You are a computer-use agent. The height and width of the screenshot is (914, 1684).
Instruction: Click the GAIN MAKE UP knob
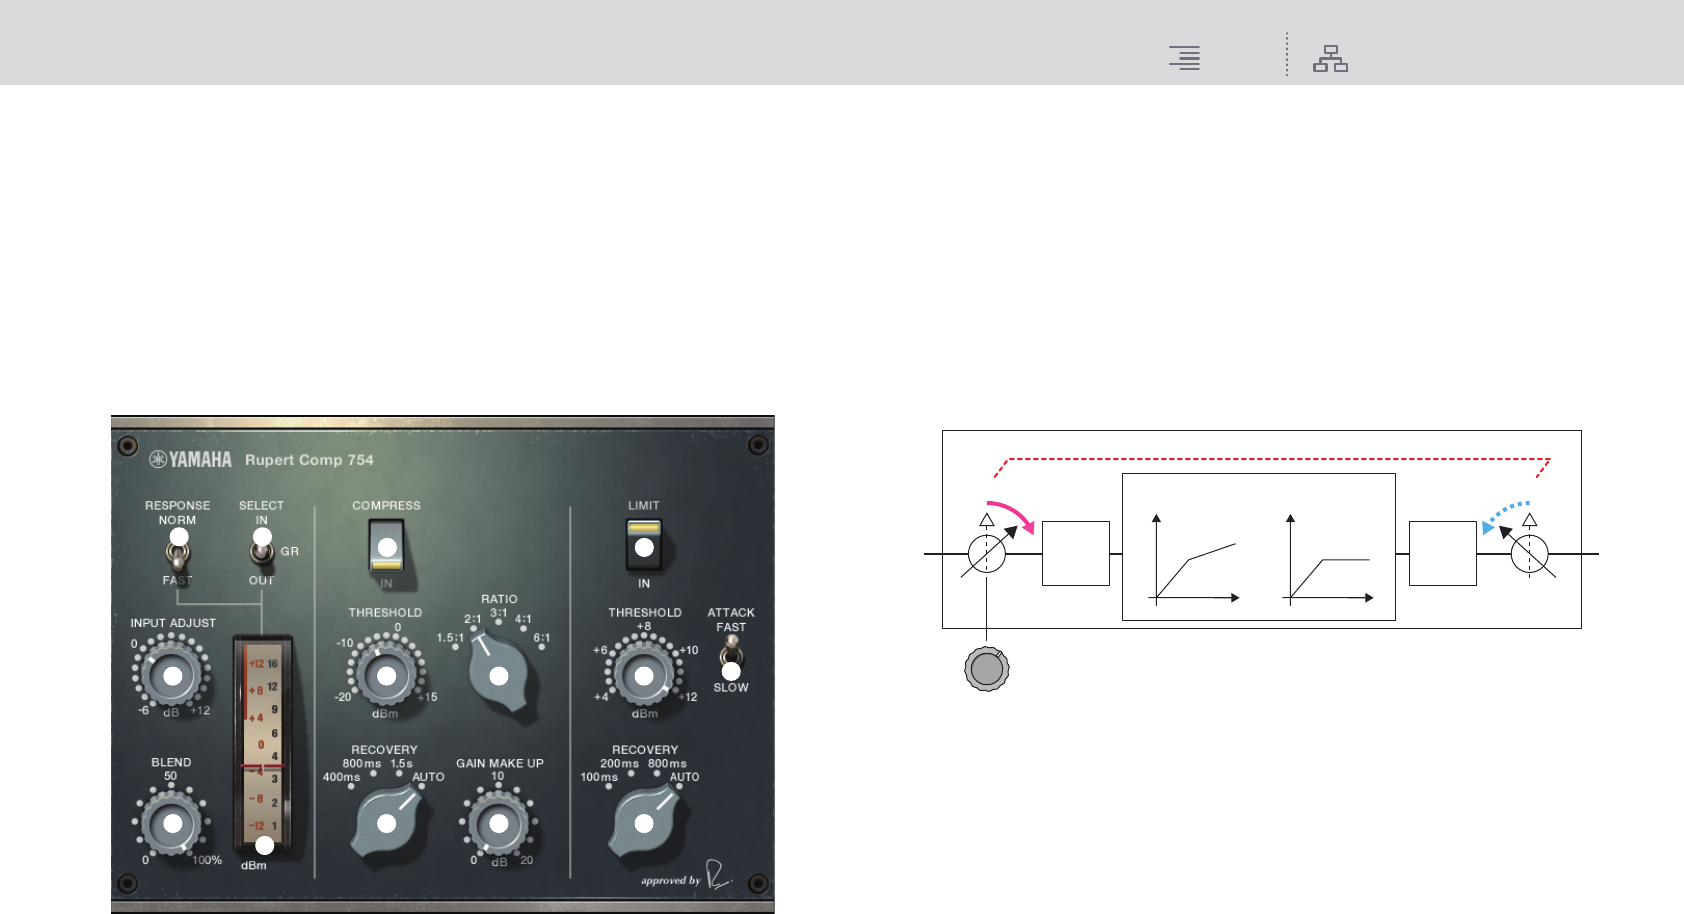[499, 823]
